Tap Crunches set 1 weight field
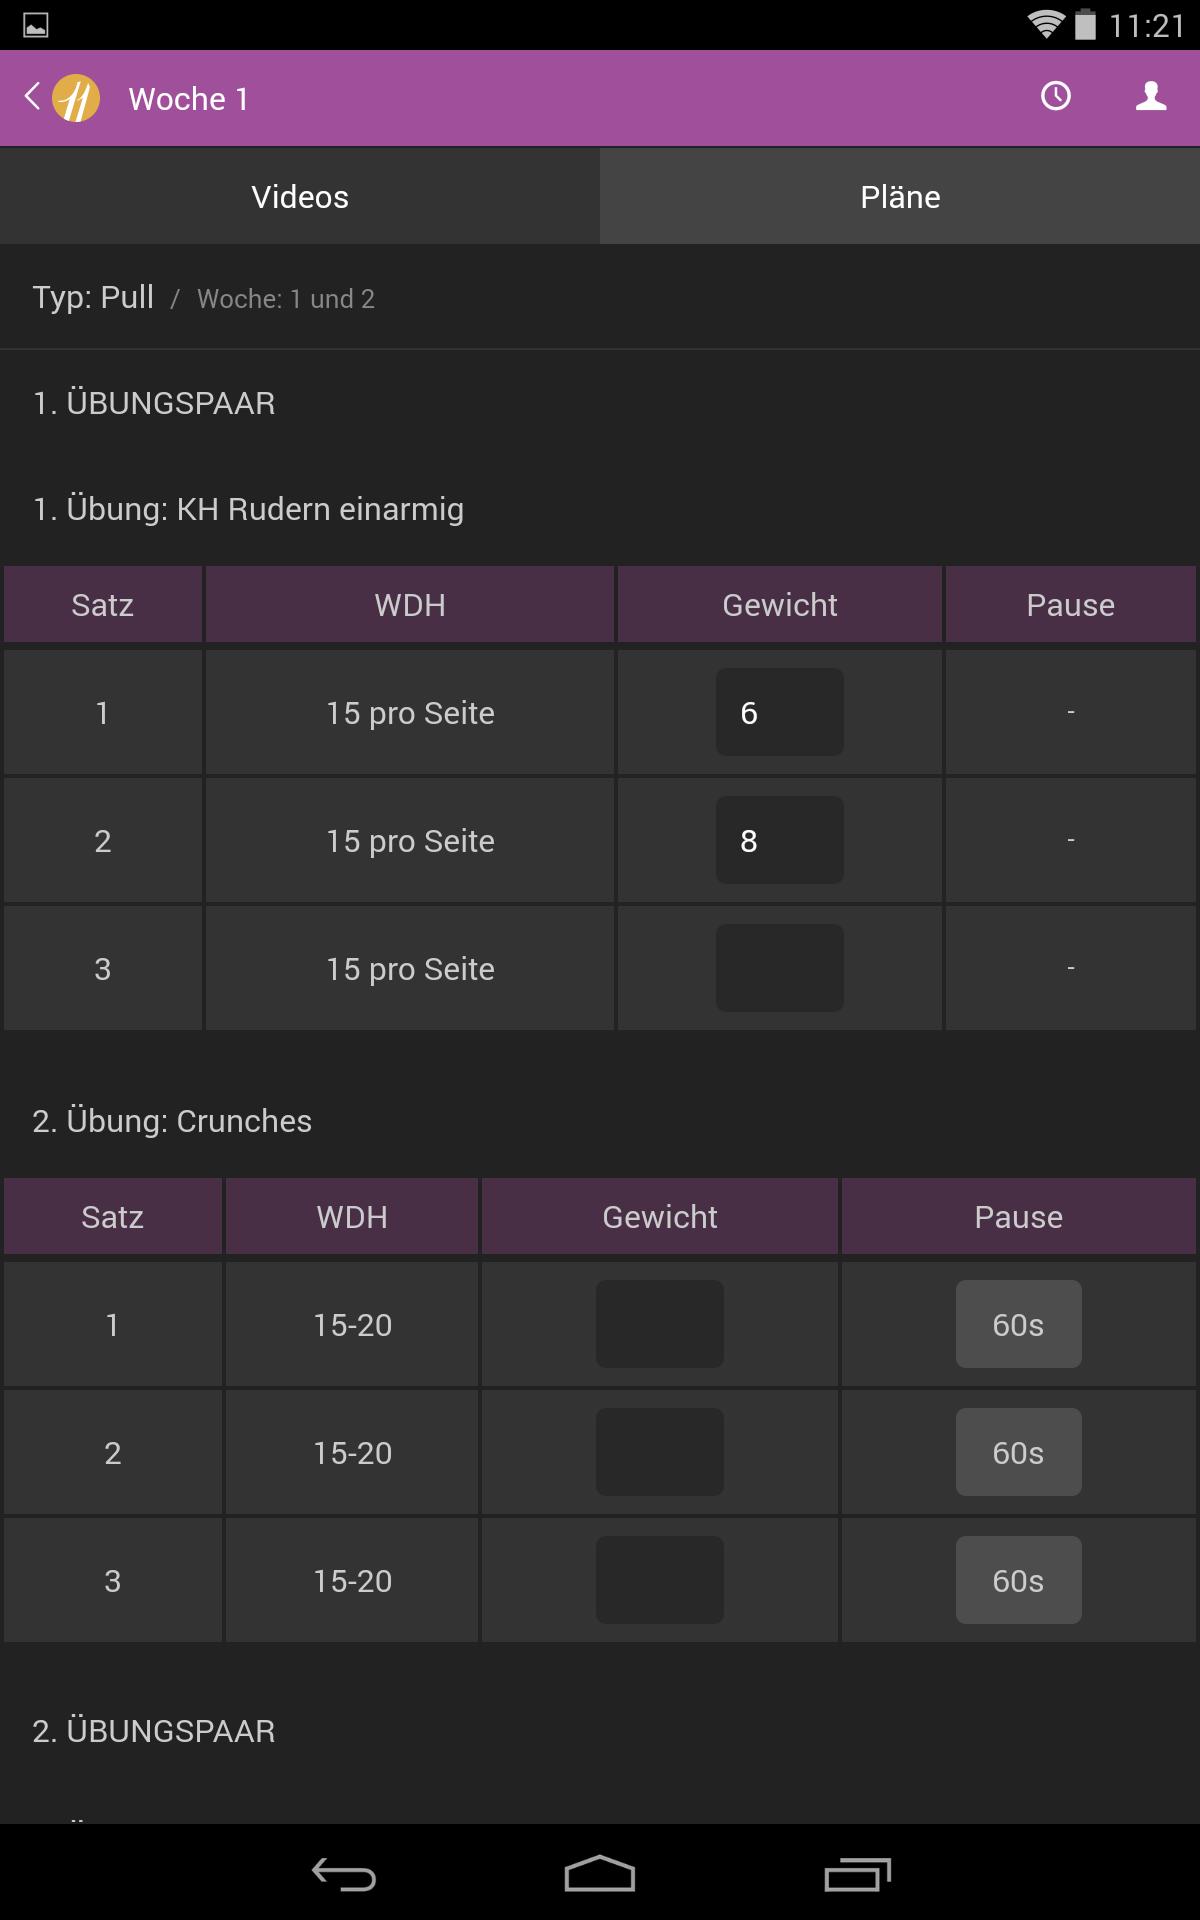Viewport: 1200px width, 1920px height. 660,1324
